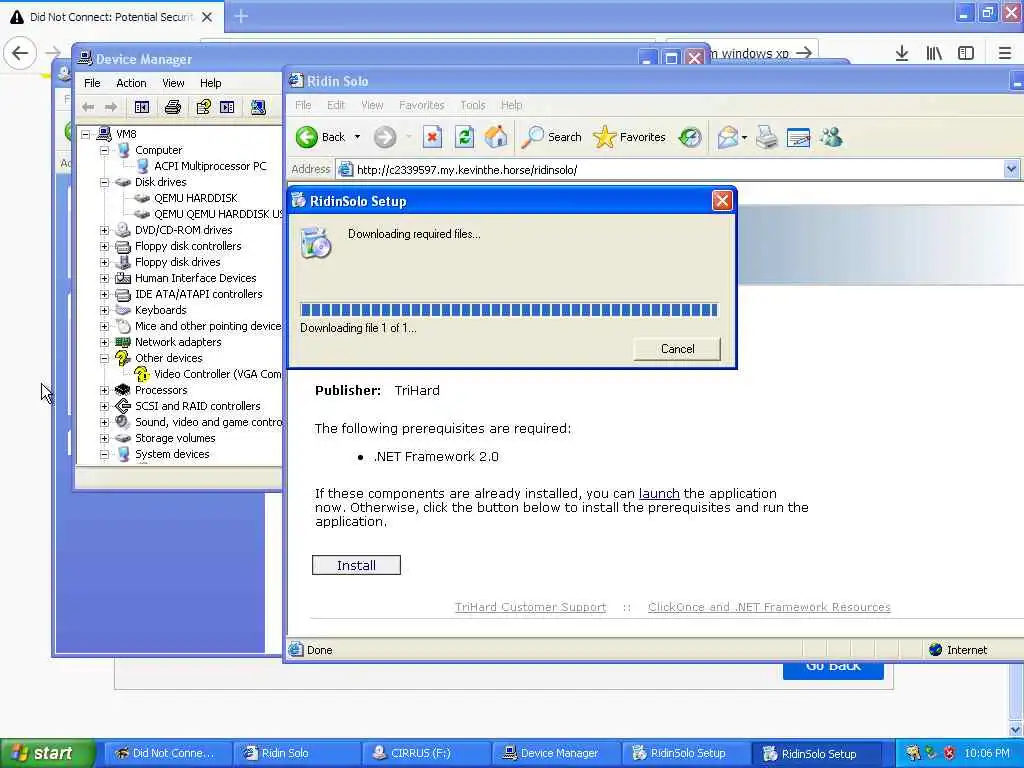Close the RidinSolo Setup dialog

pos(722,200)
